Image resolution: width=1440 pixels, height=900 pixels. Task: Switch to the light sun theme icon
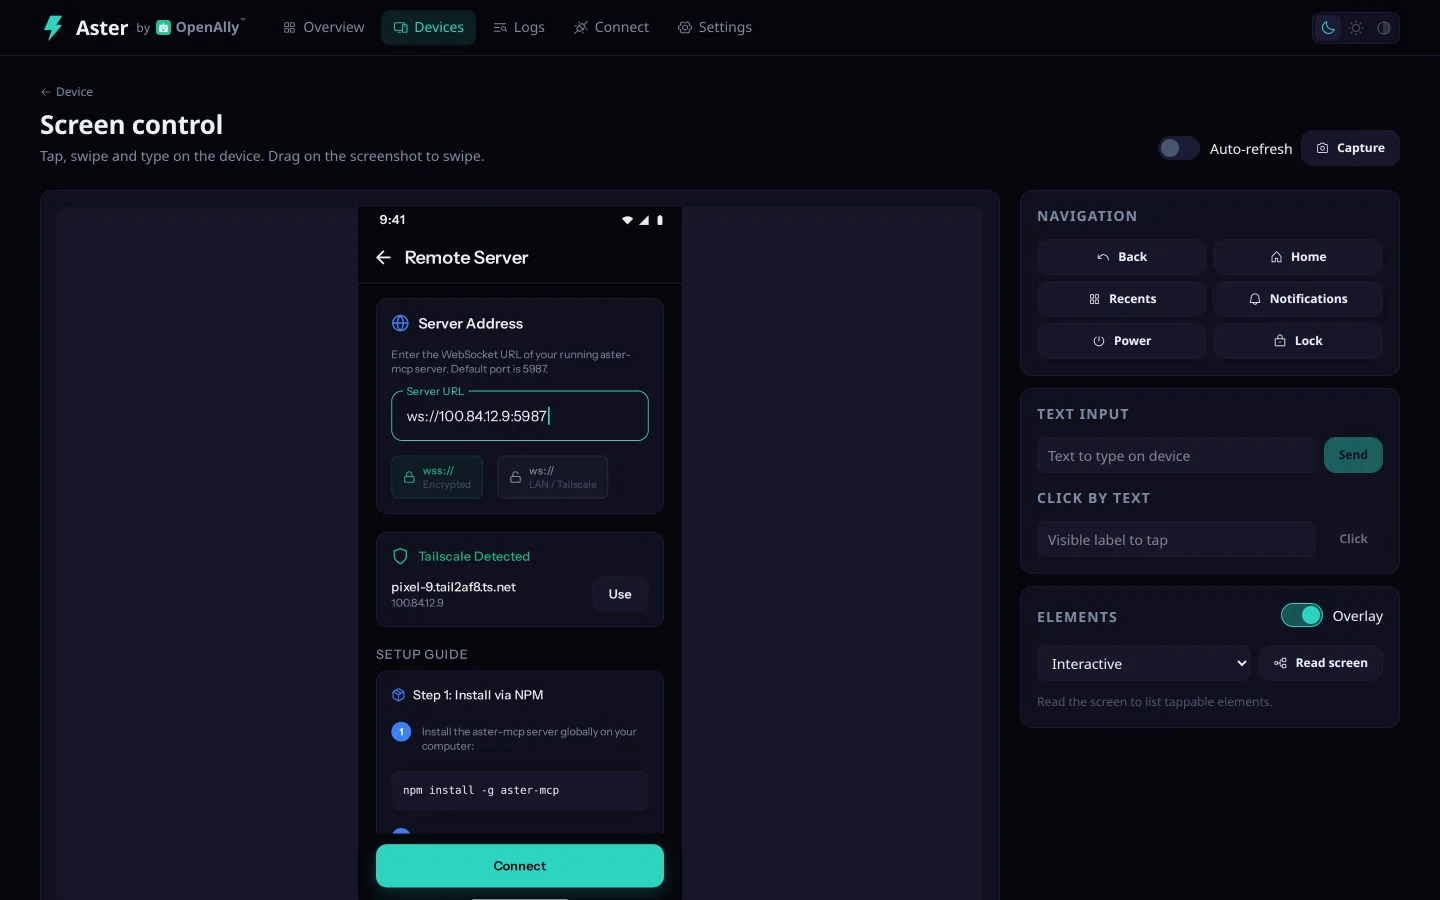point(1356,28)
